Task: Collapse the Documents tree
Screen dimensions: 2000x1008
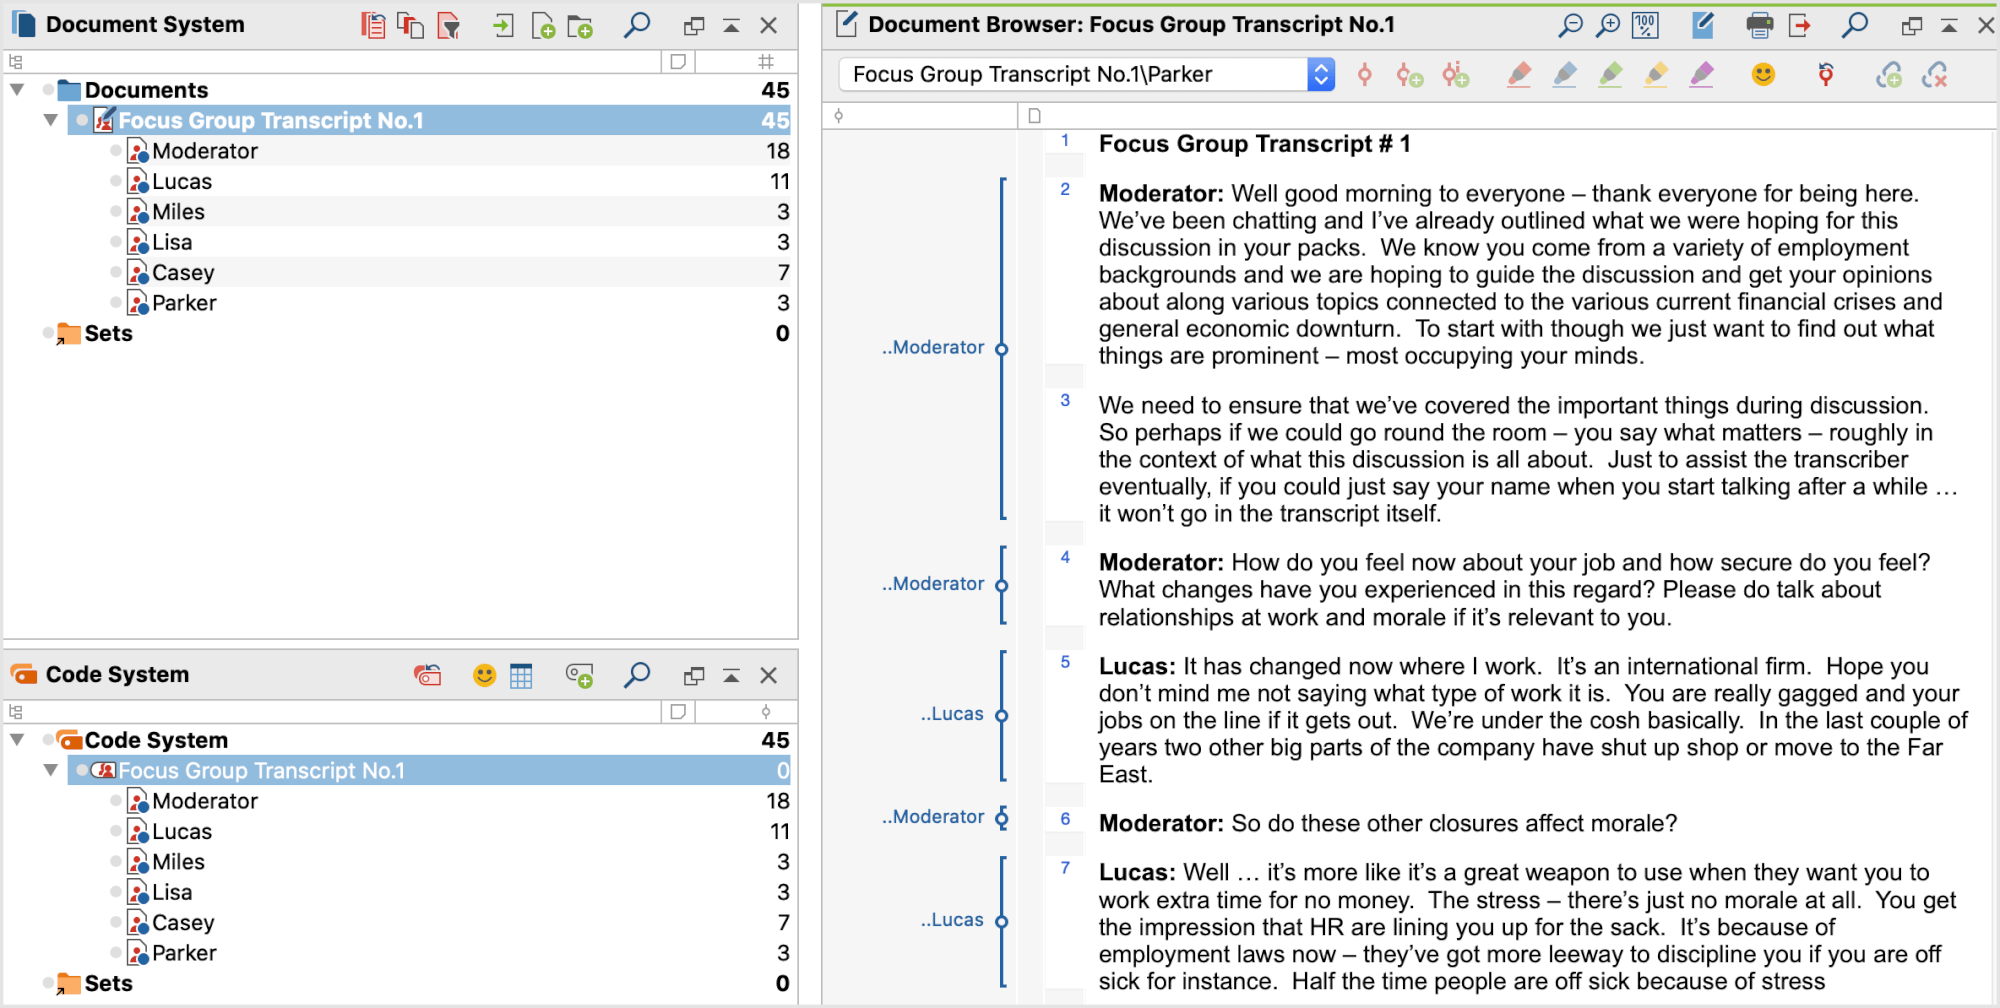Action: pos(16,89)
